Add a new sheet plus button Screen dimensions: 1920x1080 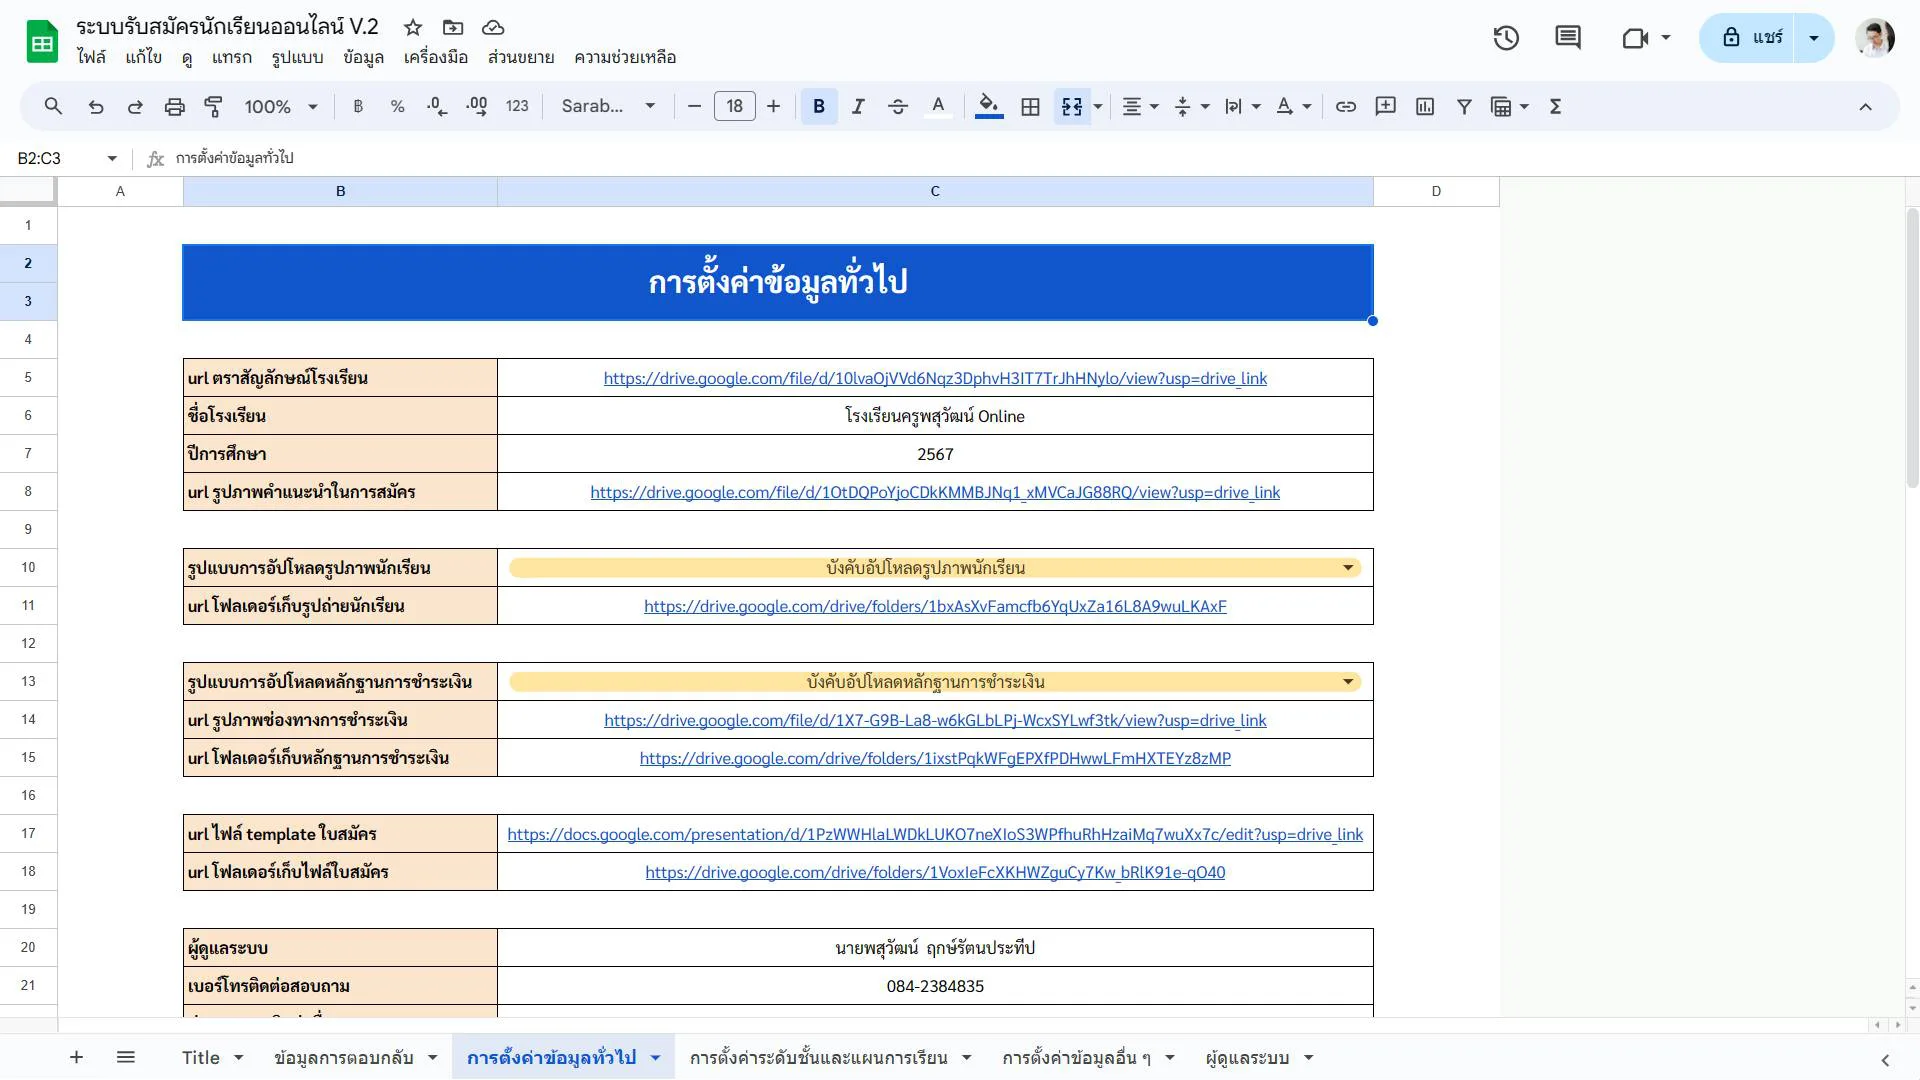[76, 1057]
